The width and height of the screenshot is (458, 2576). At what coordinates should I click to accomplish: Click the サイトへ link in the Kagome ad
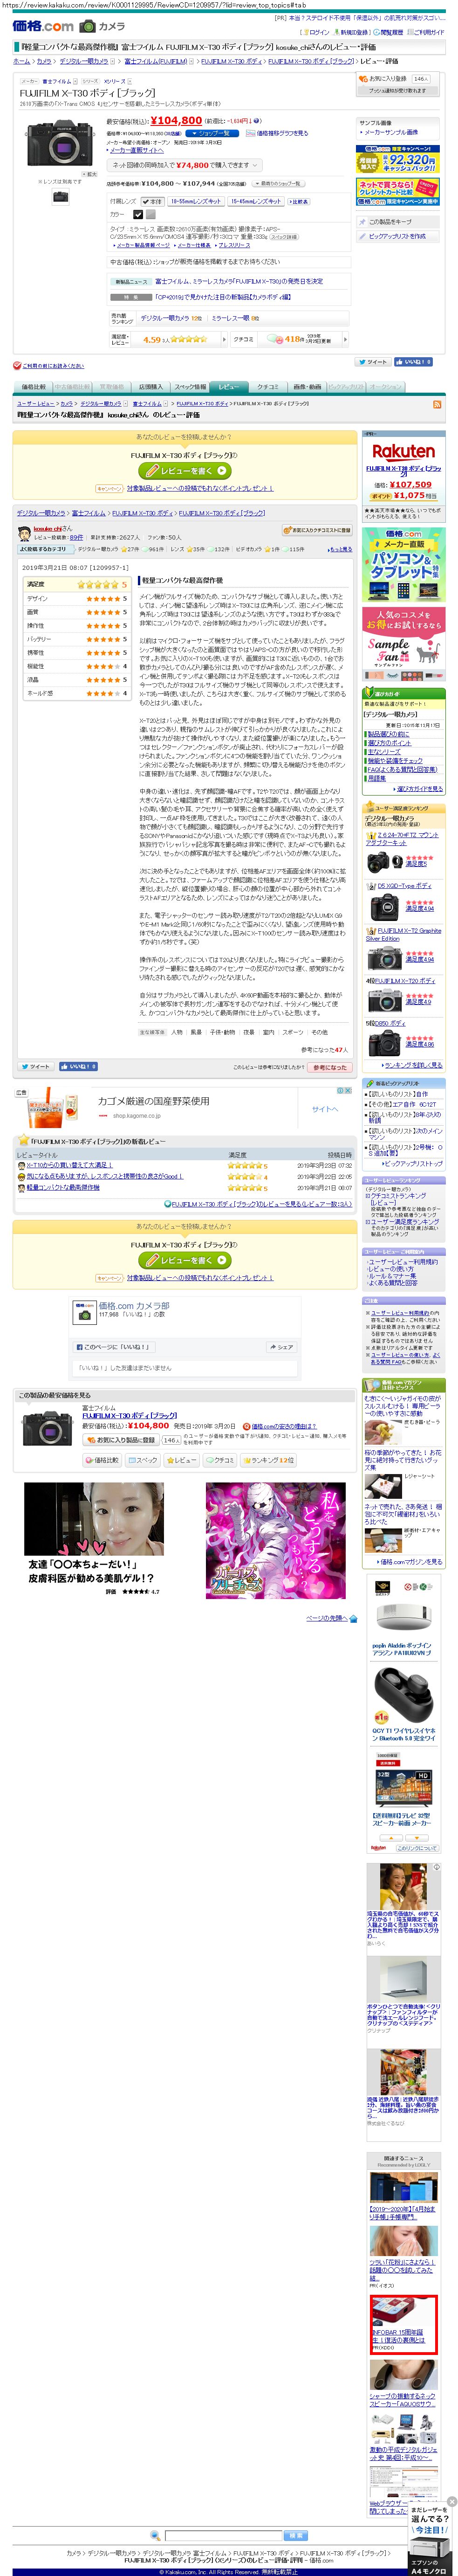[325, 1108]
